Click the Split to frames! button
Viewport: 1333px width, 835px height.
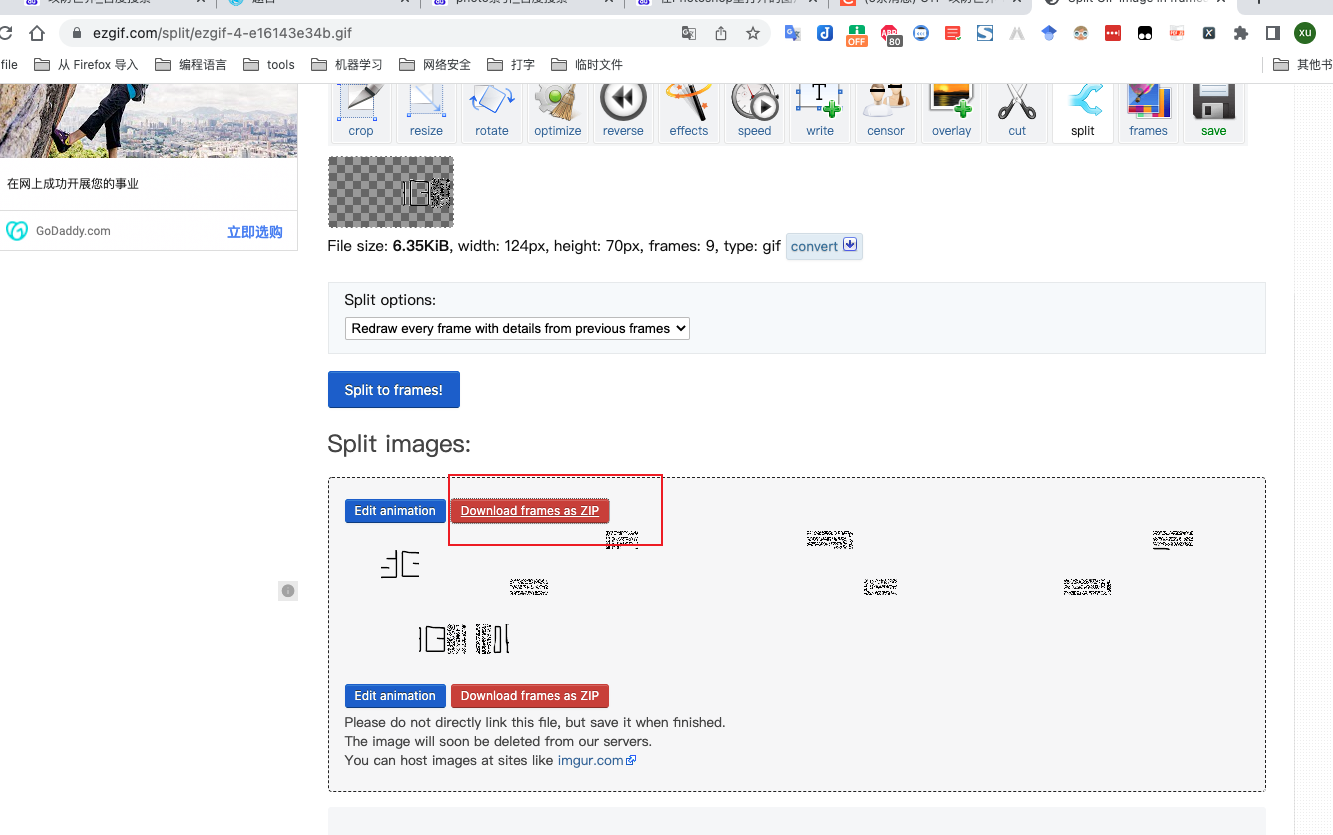coord(394,390)
